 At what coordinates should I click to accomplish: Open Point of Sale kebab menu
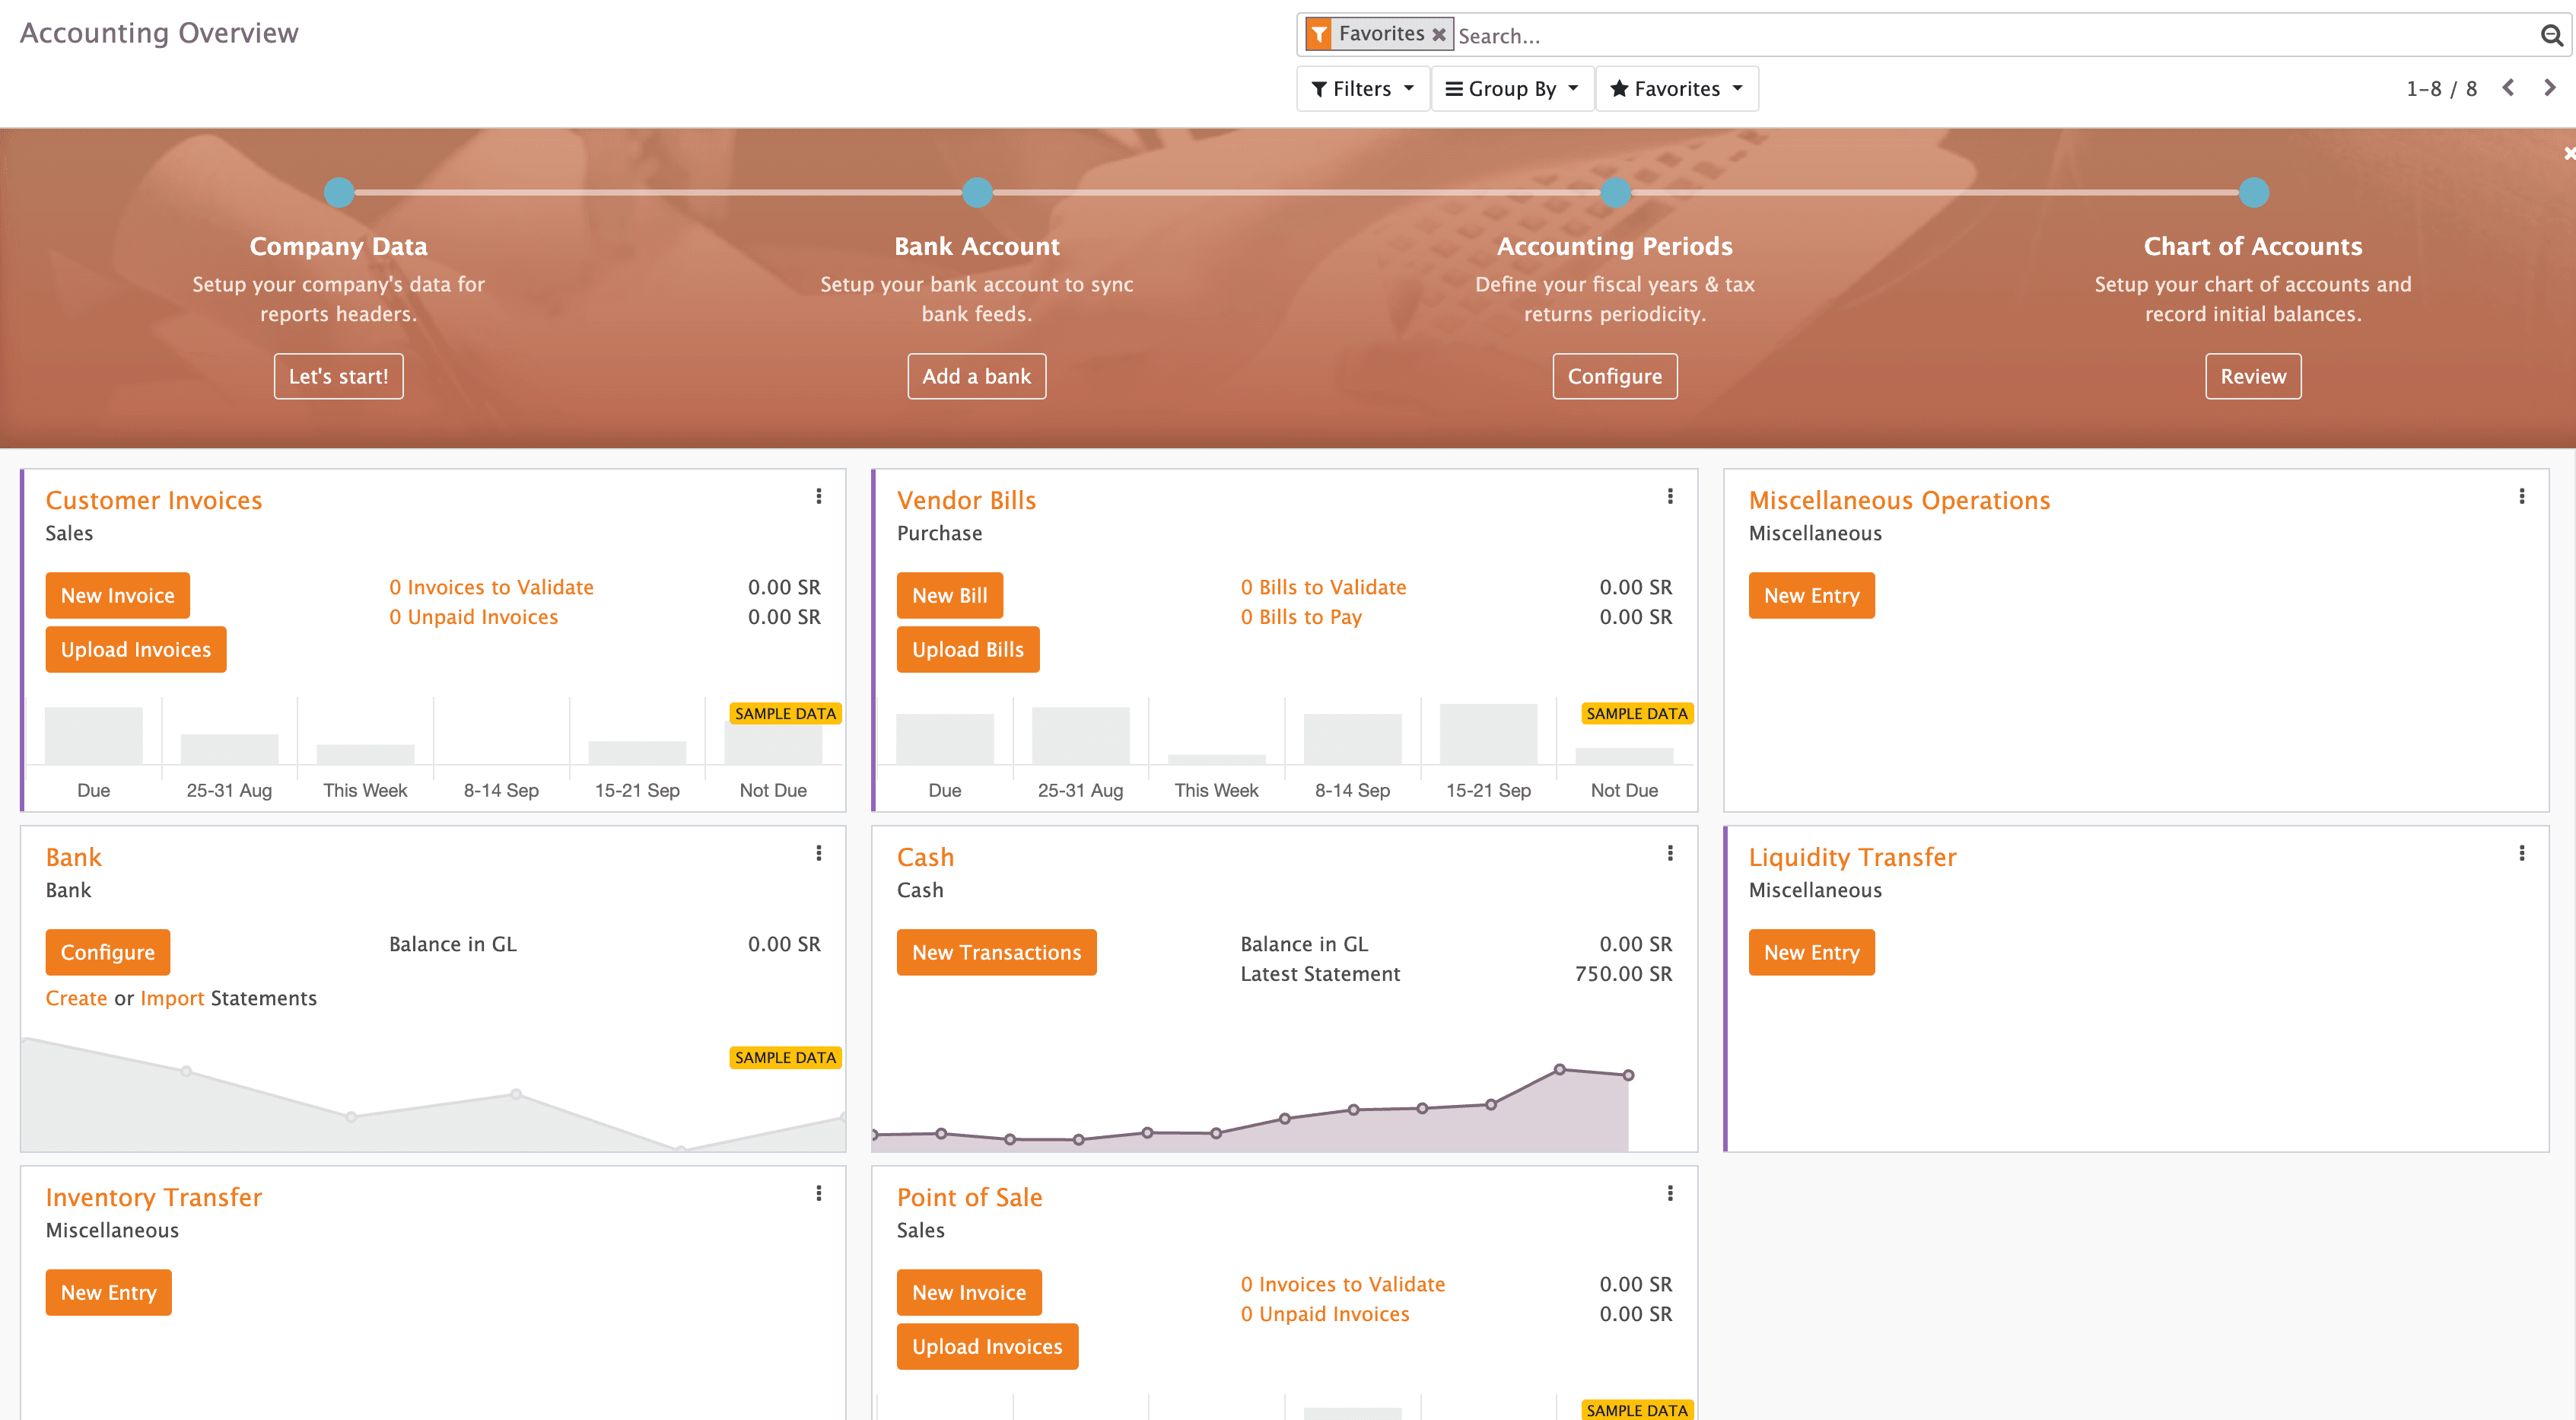(x=1670, y=1193)
